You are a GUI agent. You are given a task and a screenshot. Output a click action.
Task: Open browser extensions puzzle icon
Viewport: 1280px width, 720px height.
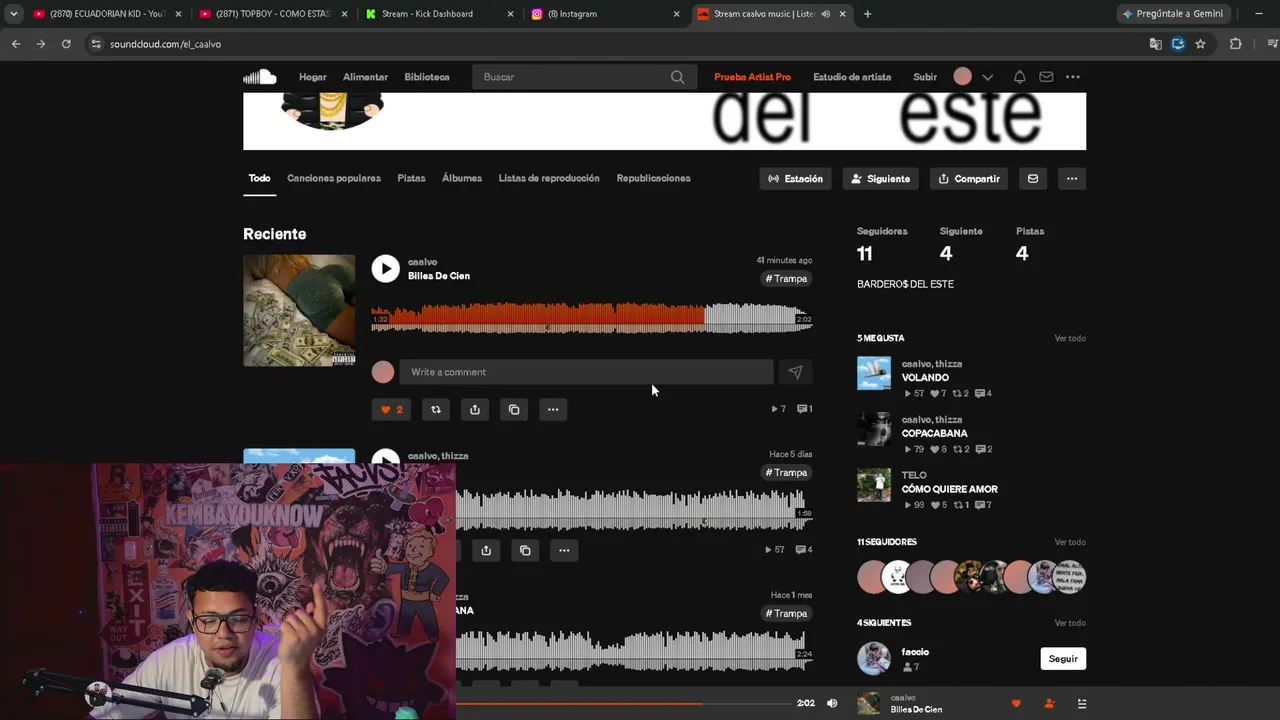pyautogui.click(x=1235, y=44)
